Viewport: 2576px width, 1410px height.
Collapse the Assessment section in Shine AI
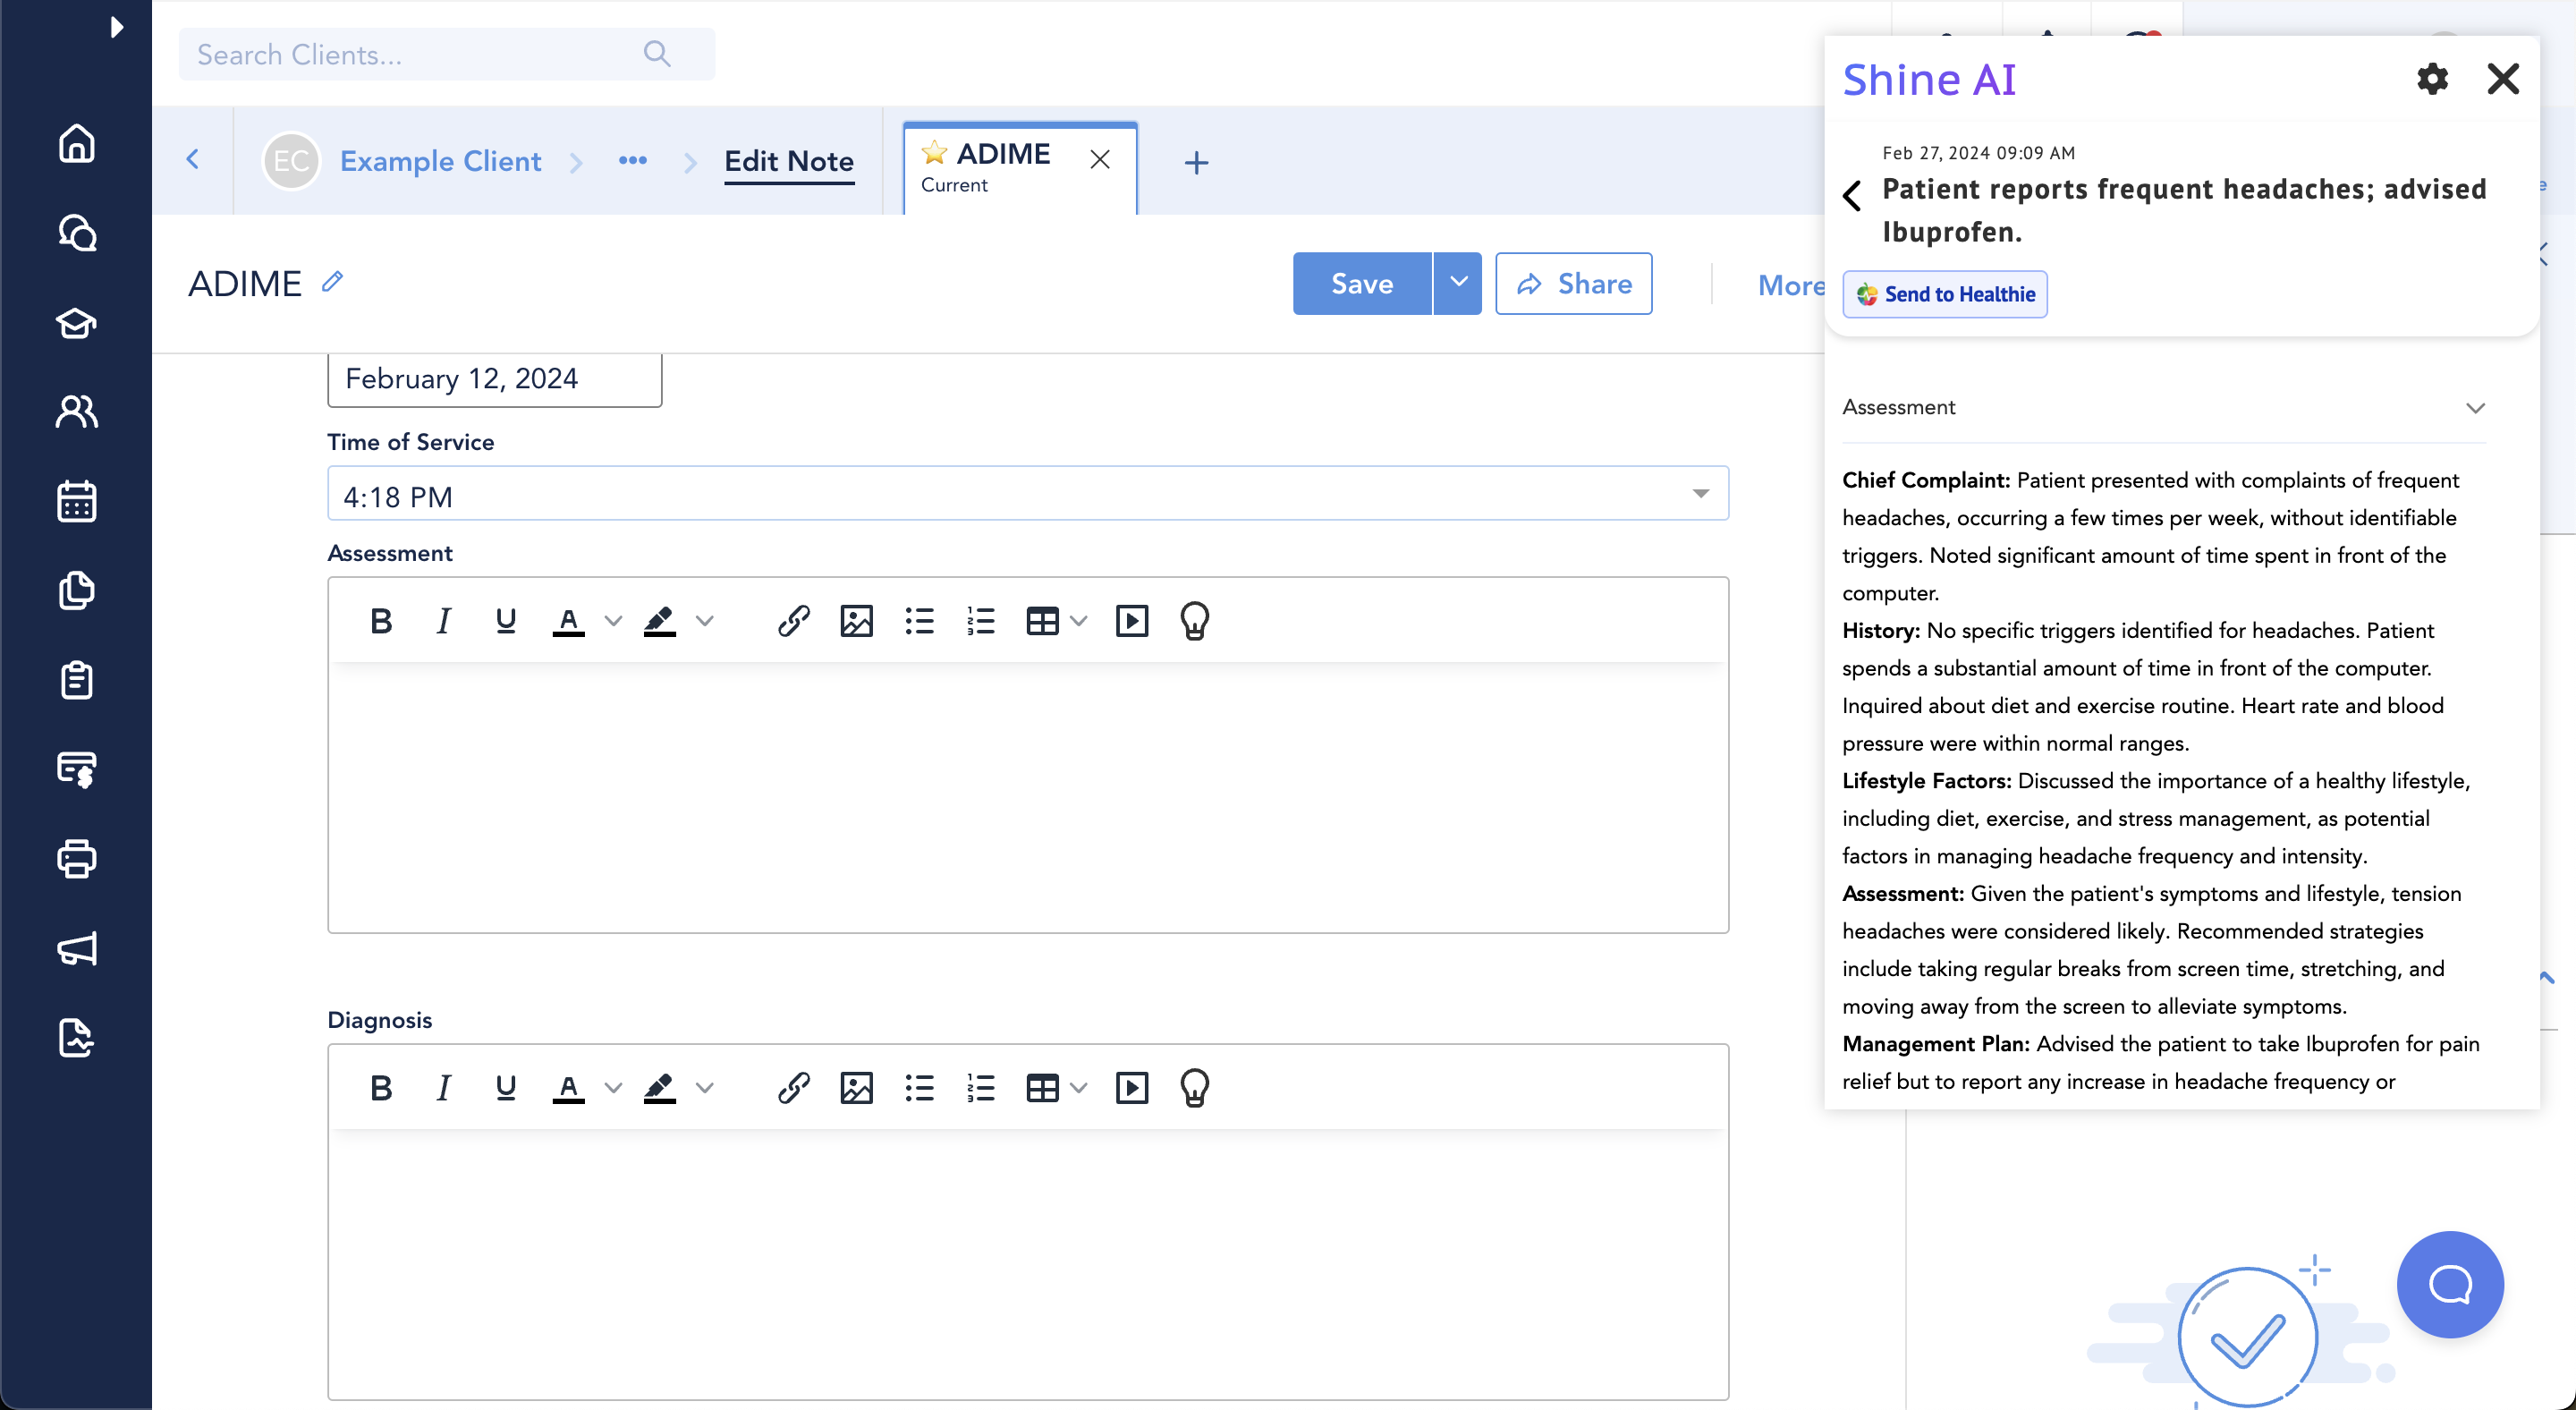pos(2474,408)
